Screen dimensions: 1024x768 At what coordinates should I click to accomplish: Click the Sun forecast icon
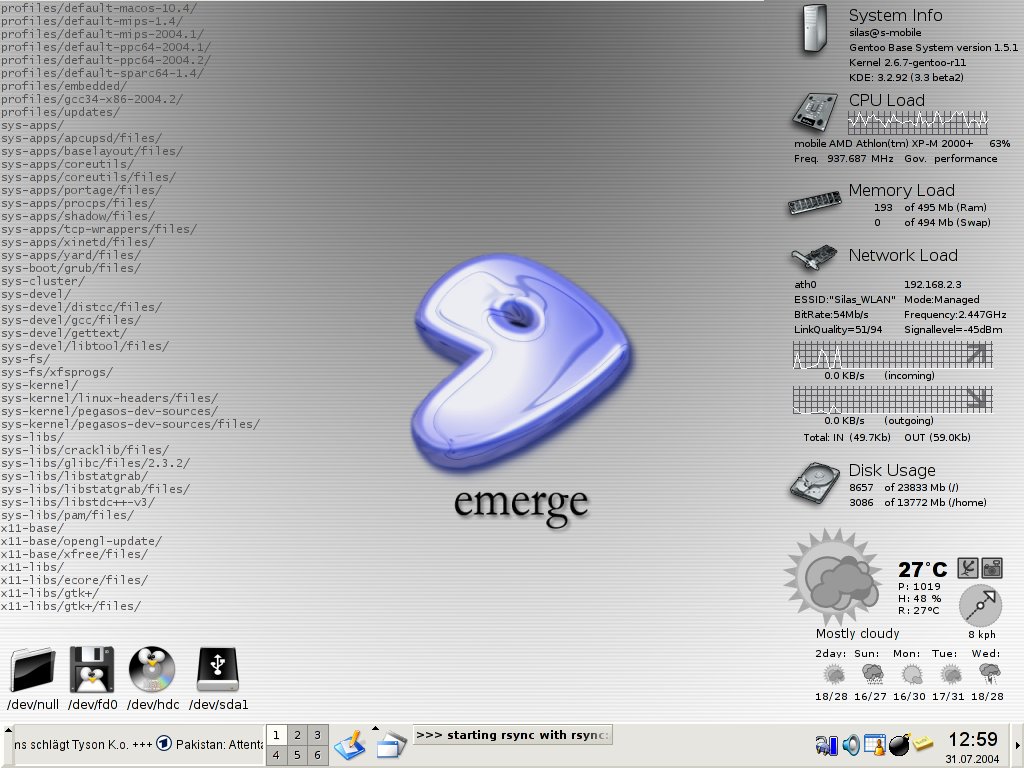click(872, 674)
